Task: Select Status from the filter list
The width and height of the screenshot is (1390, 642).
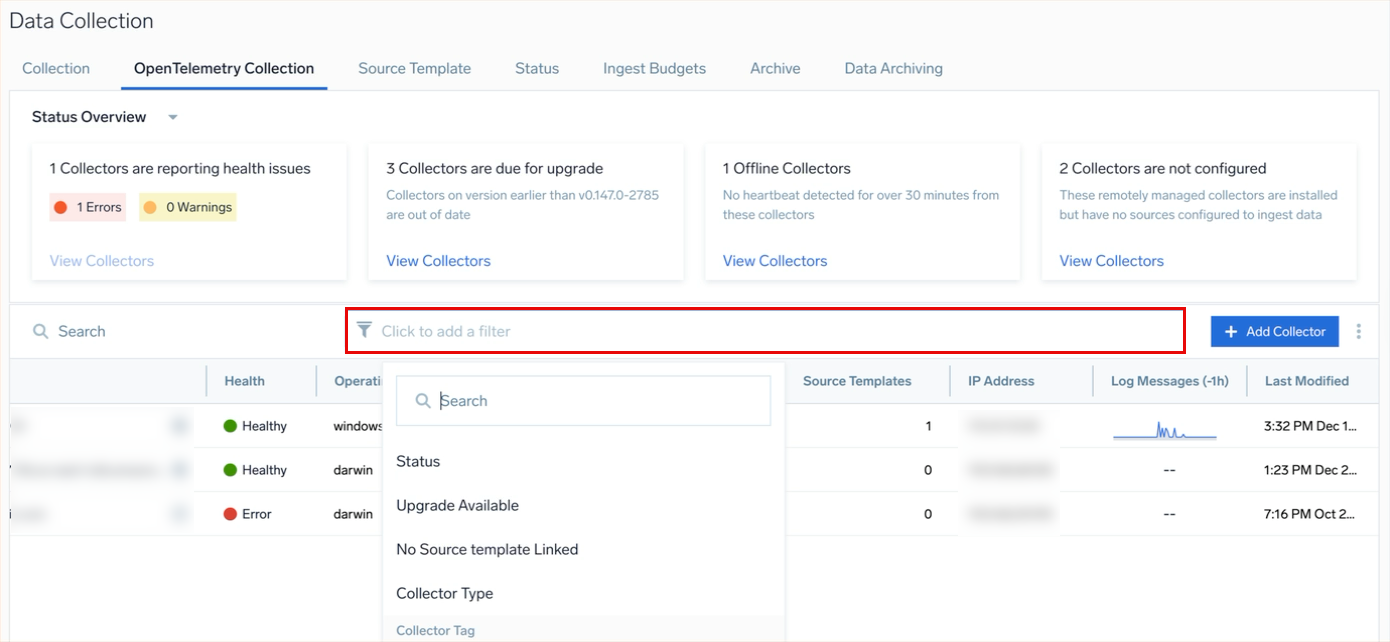Action: tap(418, 462)
